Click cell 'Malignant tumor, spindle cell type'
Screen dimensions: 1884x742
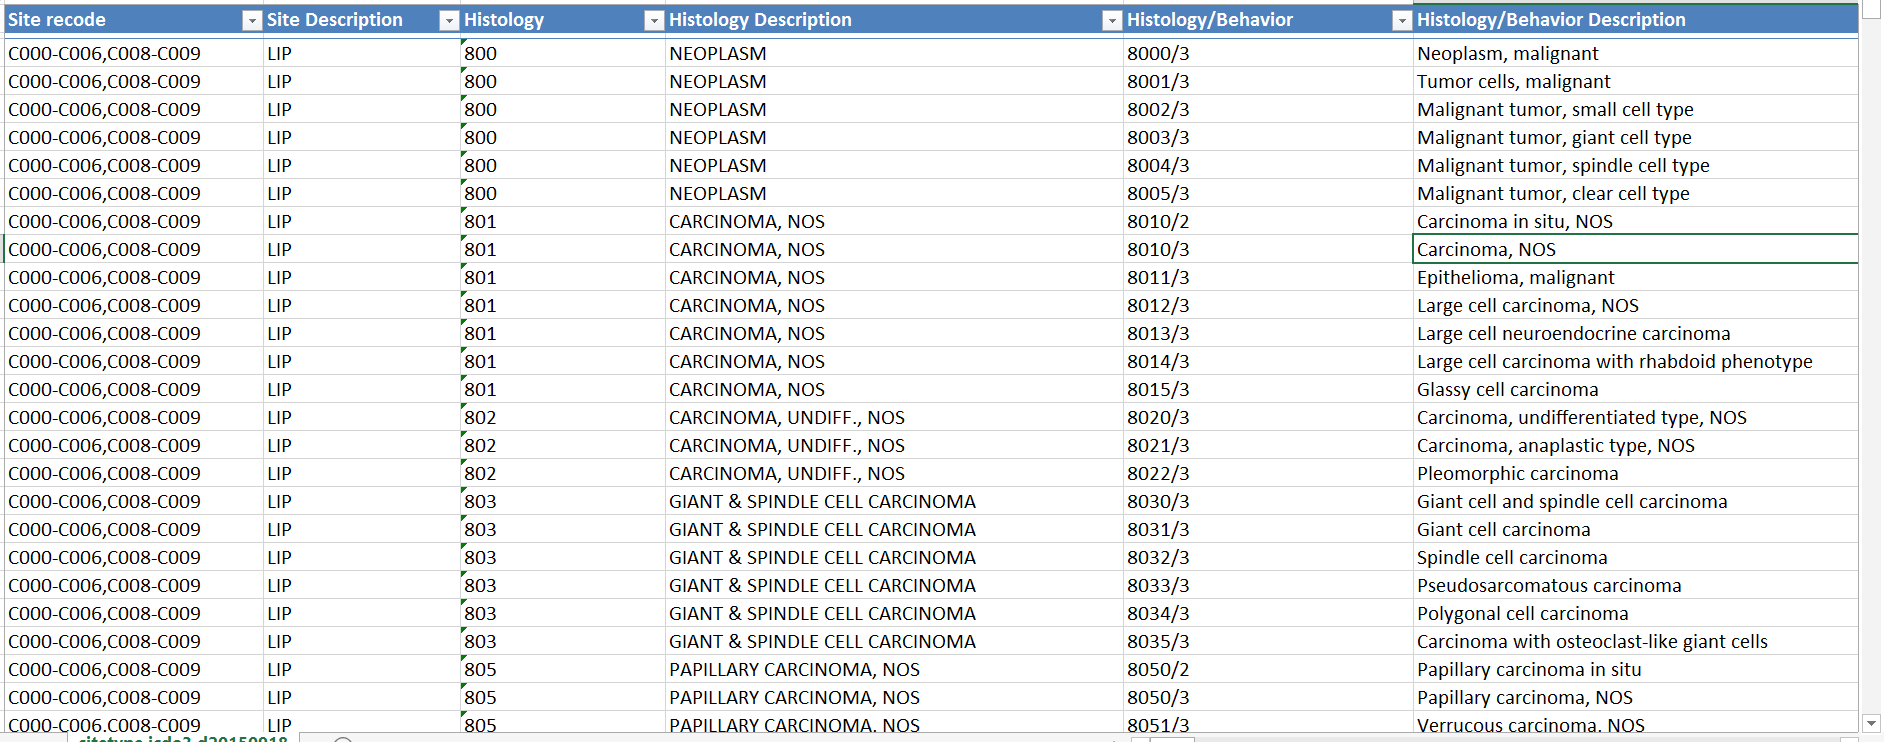click(1635, 165)
